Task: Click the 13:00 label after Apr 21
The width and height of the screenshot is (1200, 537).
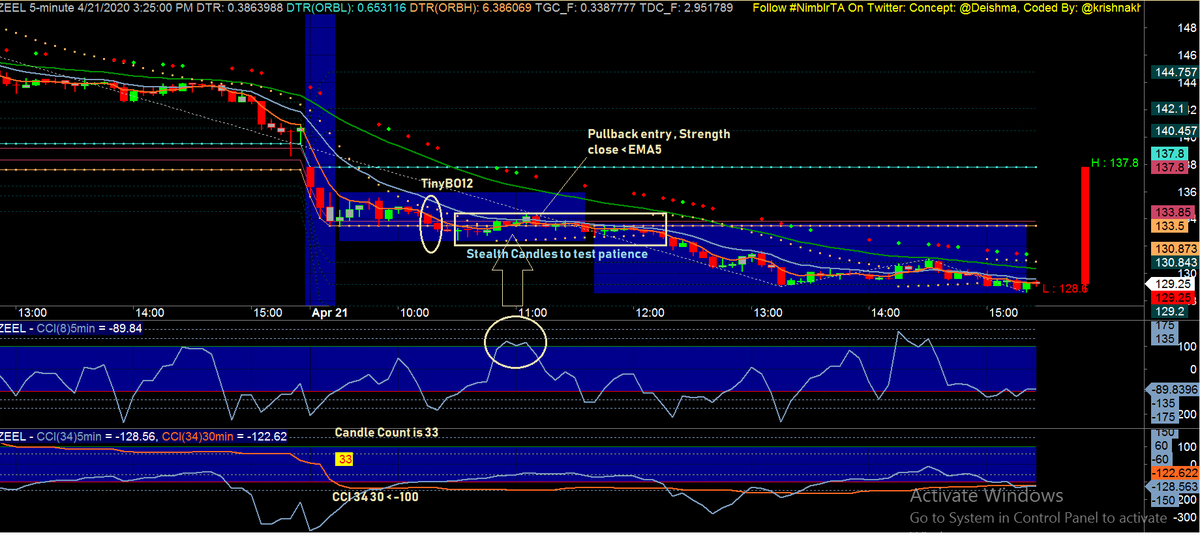Action: coord(768,312)
